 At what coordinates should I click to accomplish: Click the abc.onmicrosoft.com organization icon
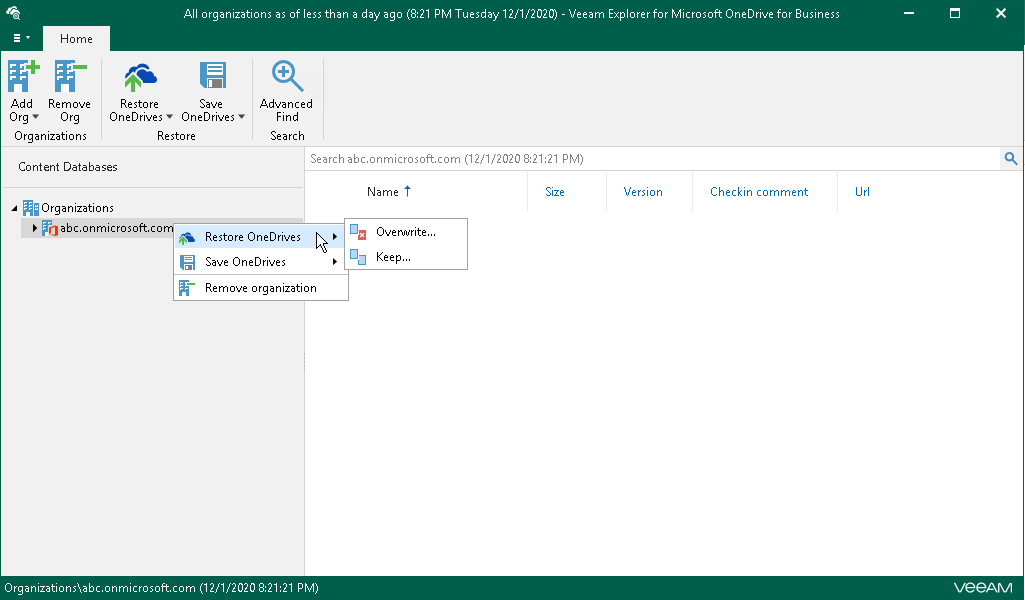pyautogui.click(x=50, y=228)
